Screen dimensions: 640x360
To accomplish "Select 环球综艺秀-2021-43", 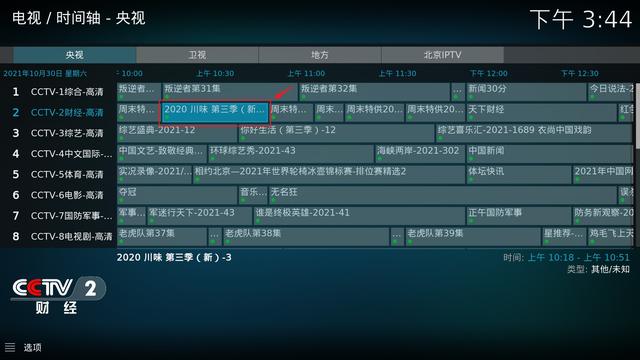I will point(291,154).
